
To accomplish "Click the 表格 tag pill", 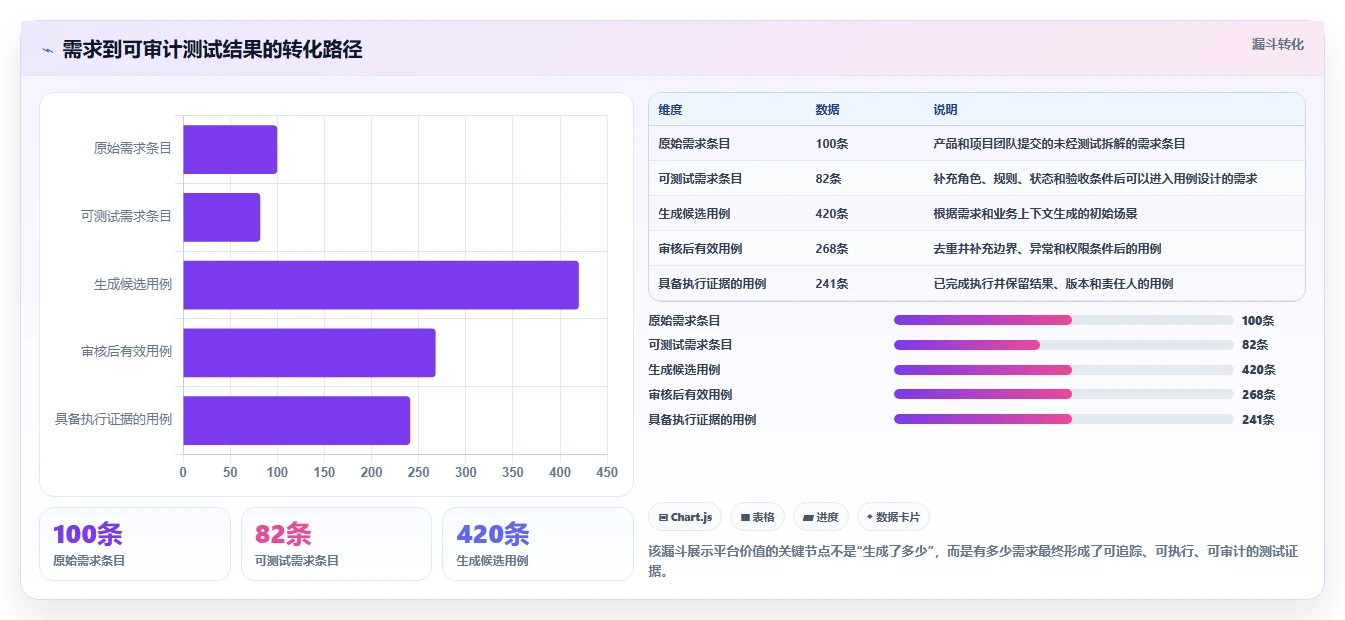I will (758, 517).
